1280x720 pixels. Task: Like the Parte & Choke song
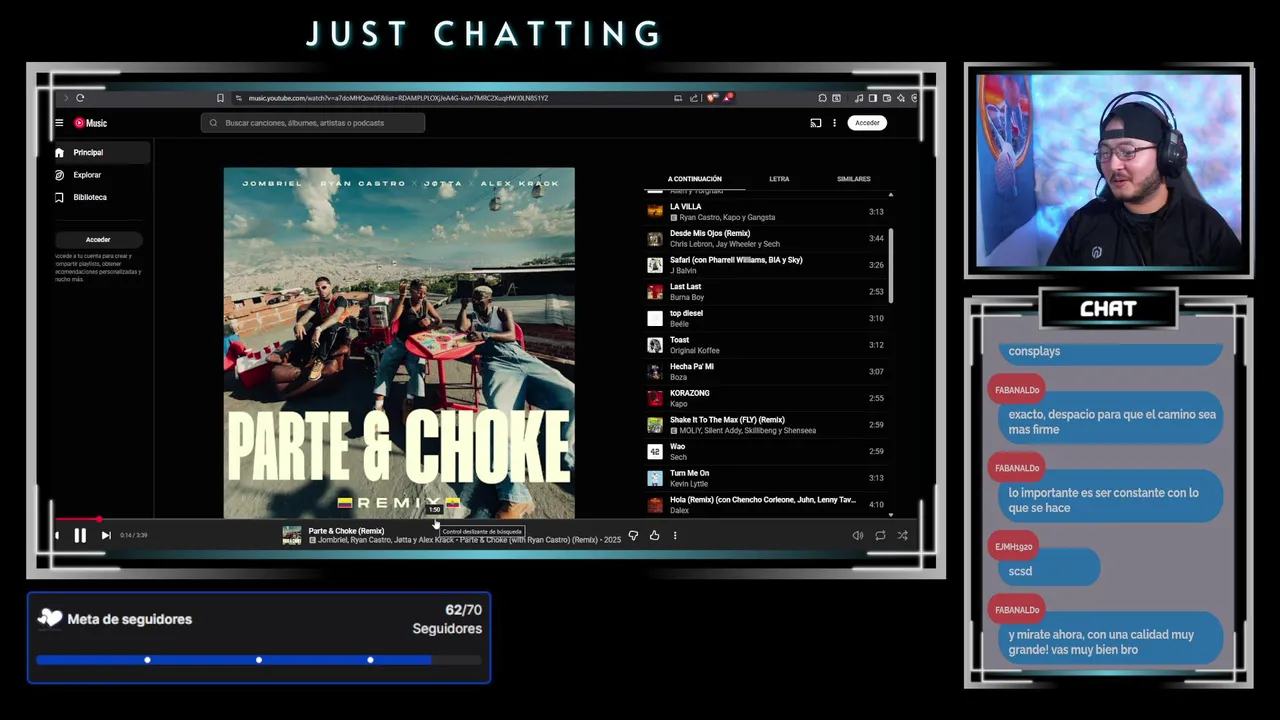click(654, 535)
